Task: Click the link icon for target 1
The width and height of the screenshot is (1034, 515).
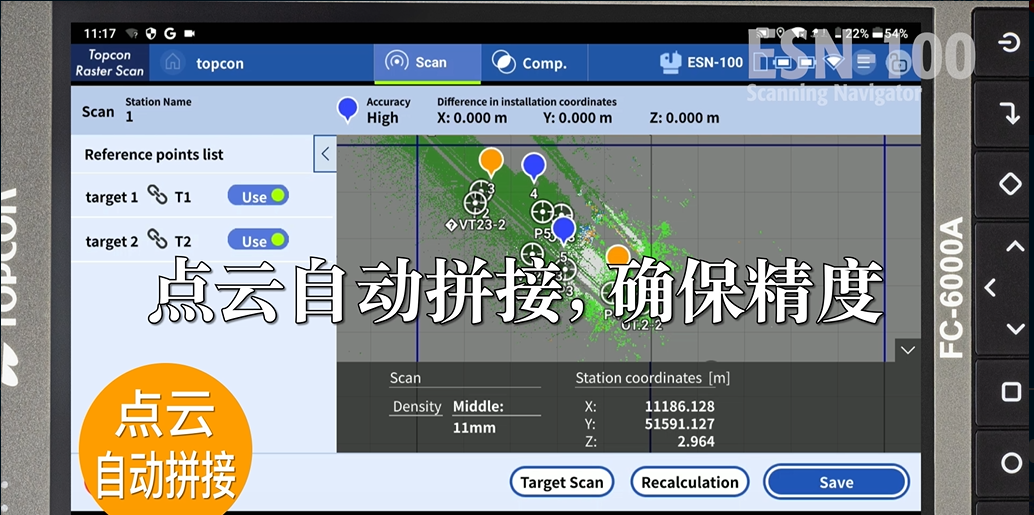Action: coord(157,195)
